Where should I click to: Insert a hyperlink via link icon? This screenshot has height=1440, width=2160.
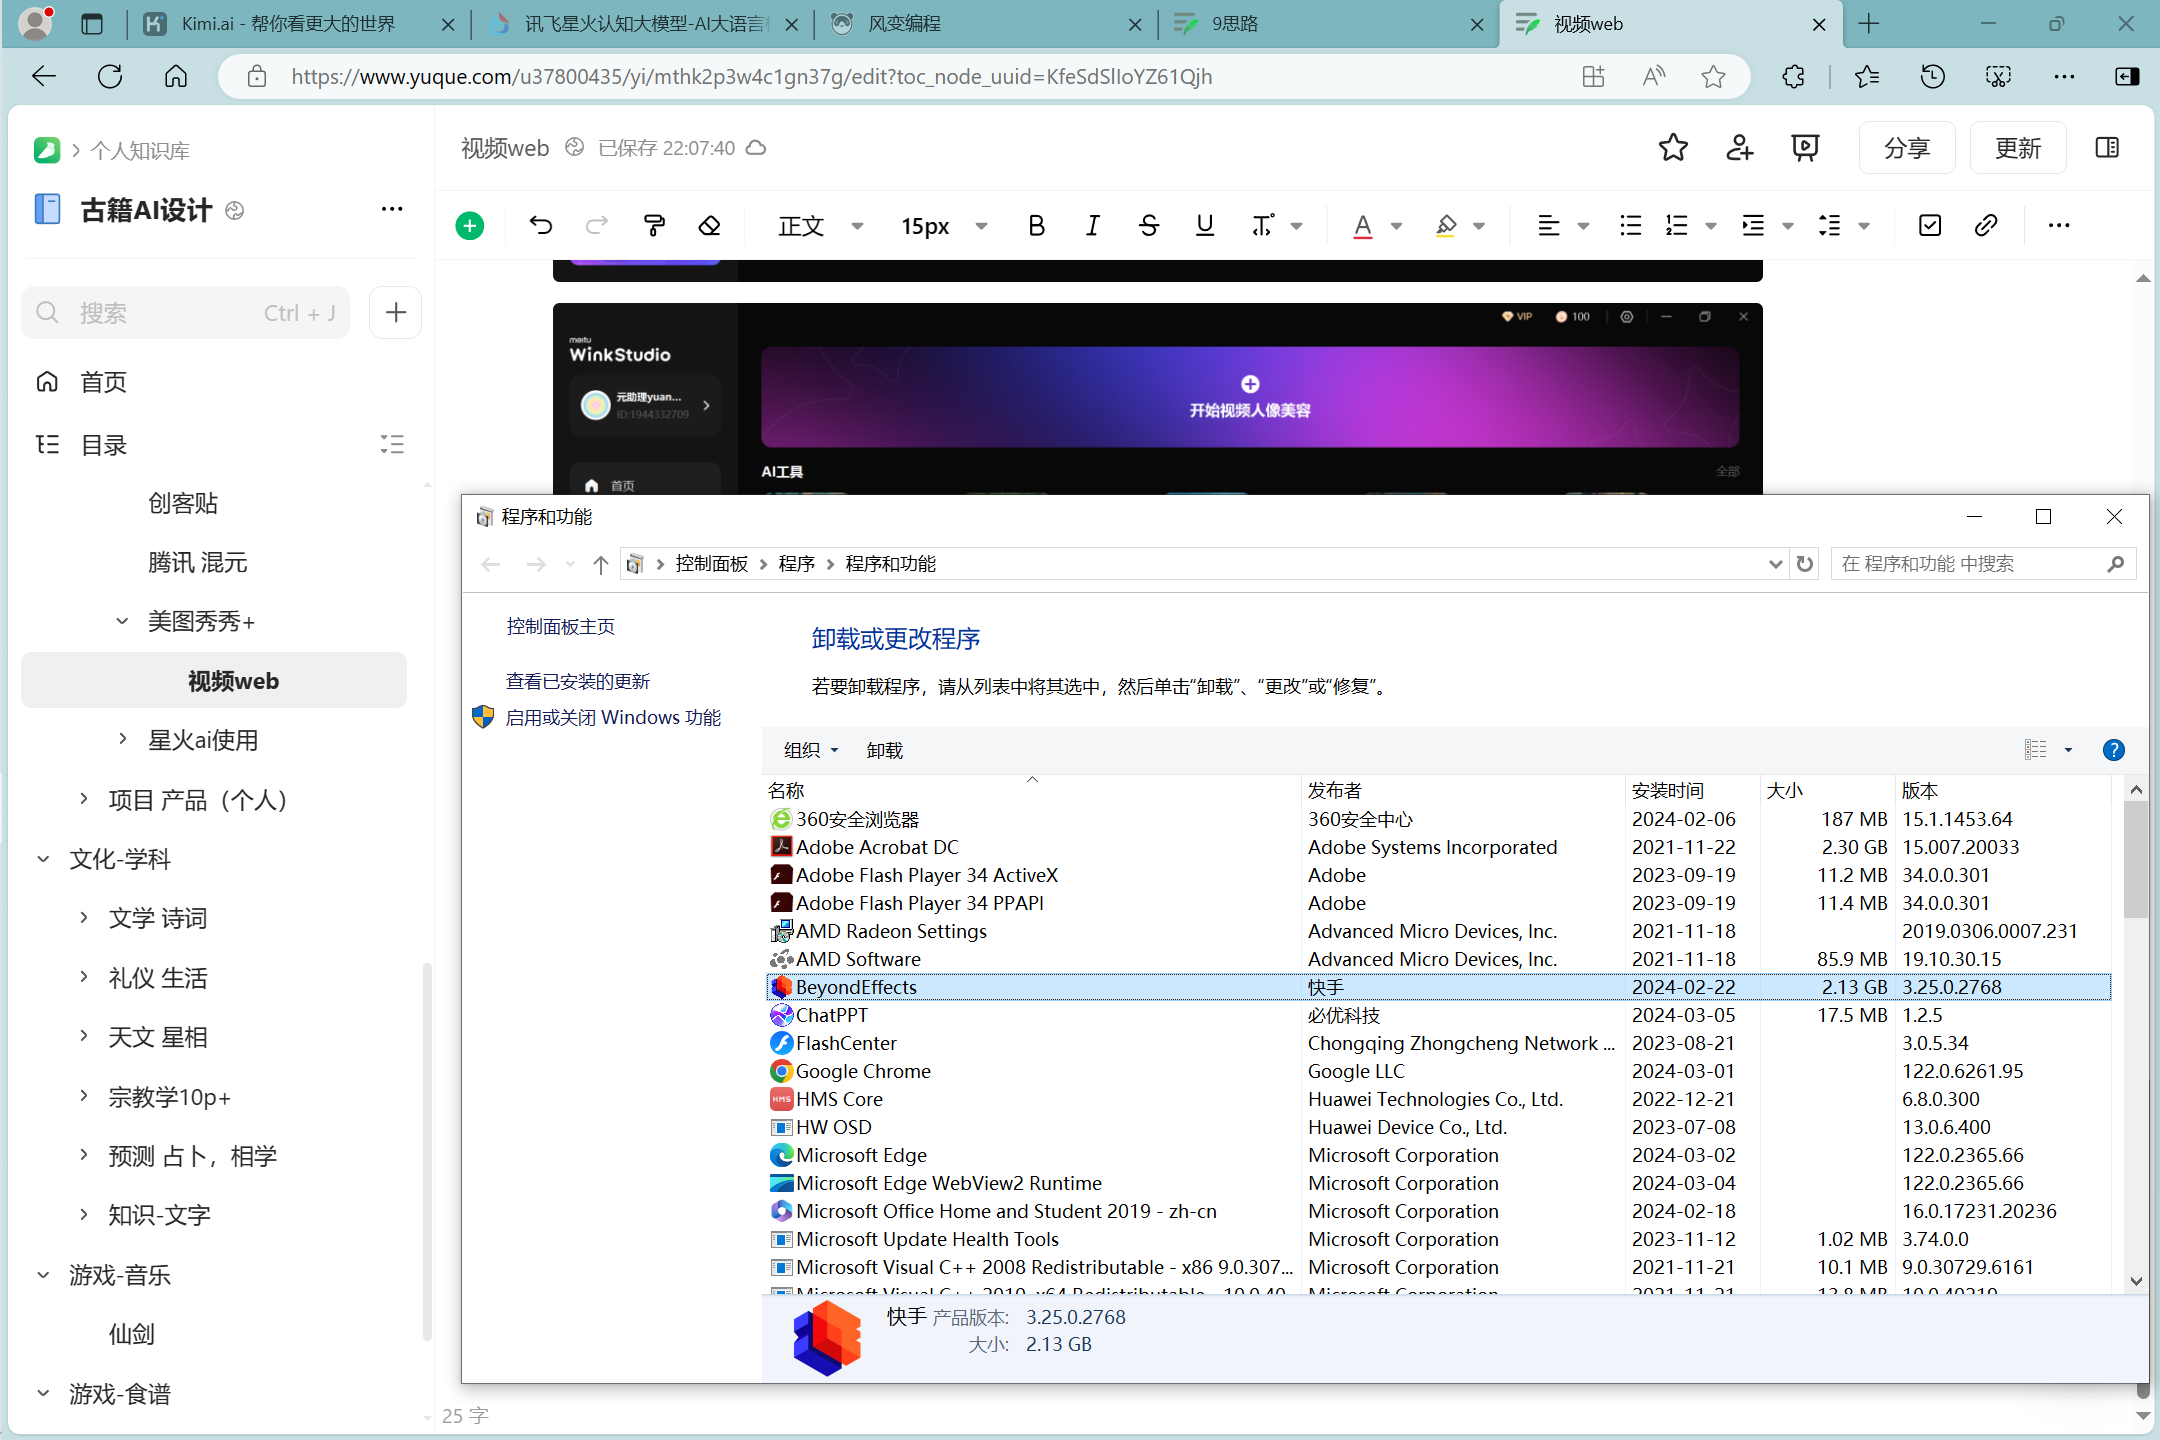[1986, 226]
